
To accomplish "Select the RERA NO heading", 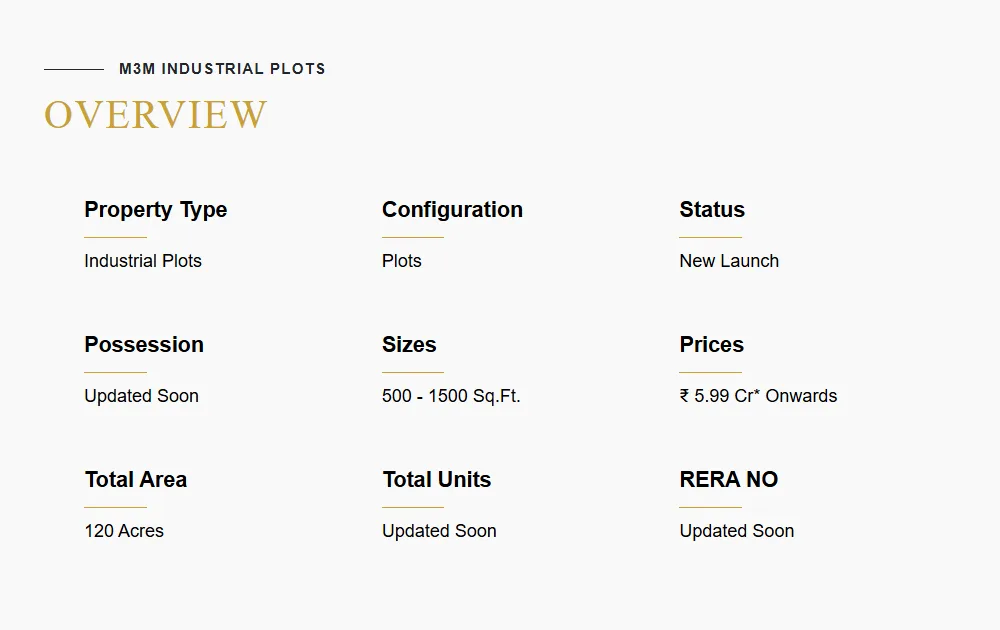I will 728,480.
